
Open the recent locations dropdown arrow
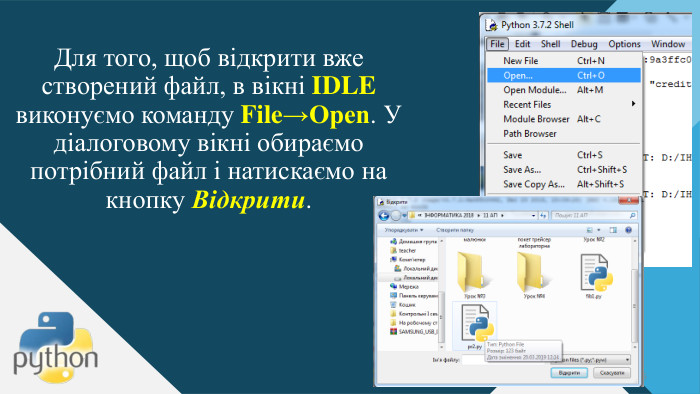[x=404, y=216]
